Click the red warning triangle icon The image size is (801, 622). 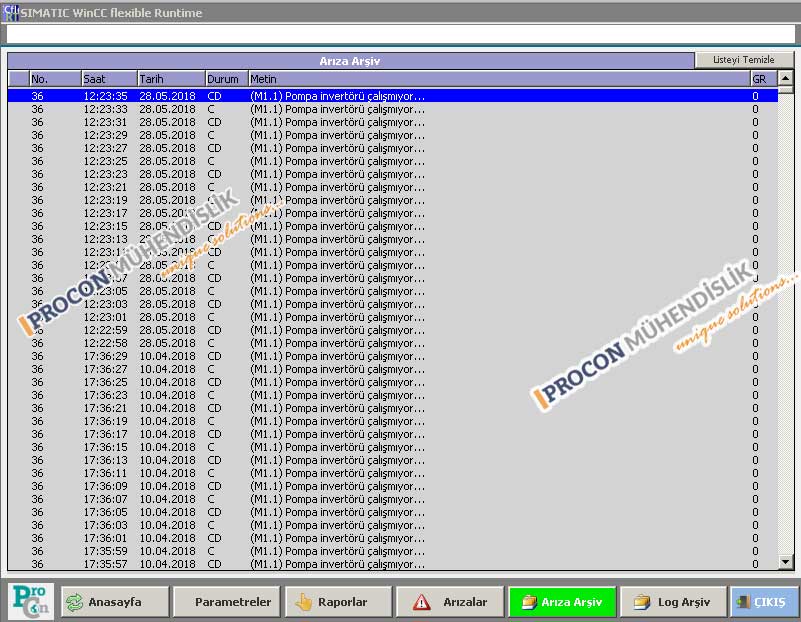coord(421,603)
